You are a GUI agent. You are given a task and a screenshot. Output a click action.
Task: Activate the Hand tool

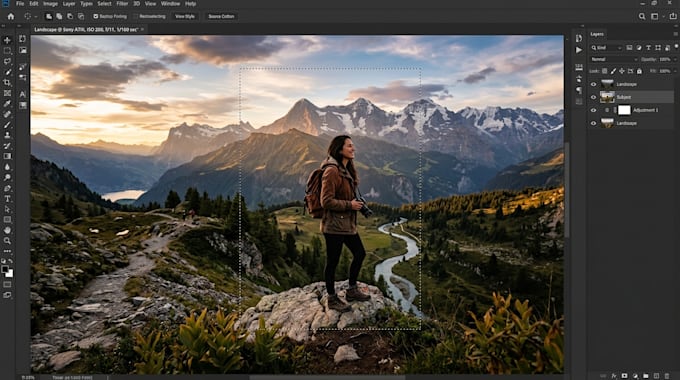click(7, 230)
